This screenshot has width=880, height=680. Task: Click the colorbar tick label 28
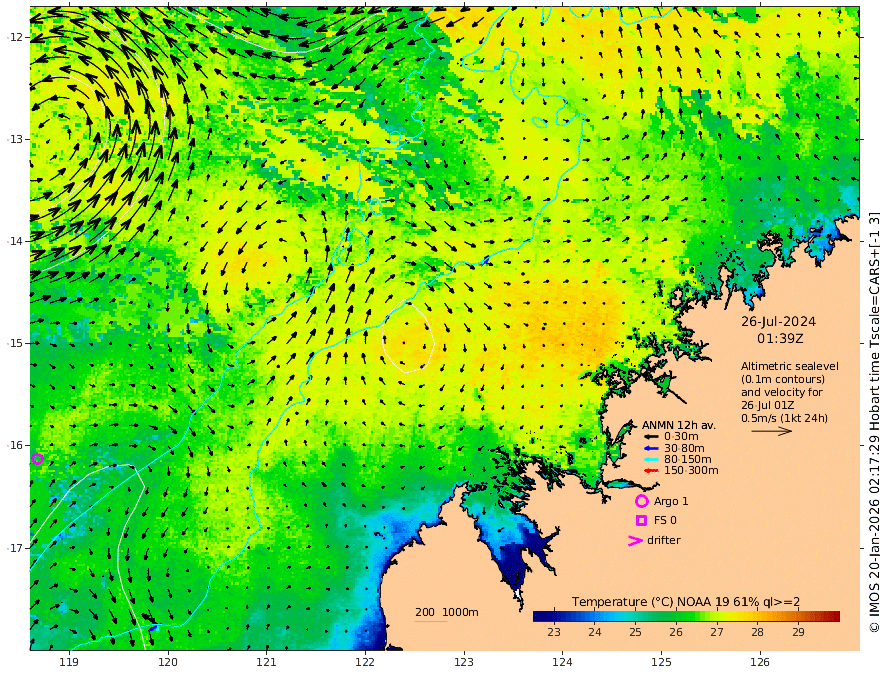pos(757,632)
